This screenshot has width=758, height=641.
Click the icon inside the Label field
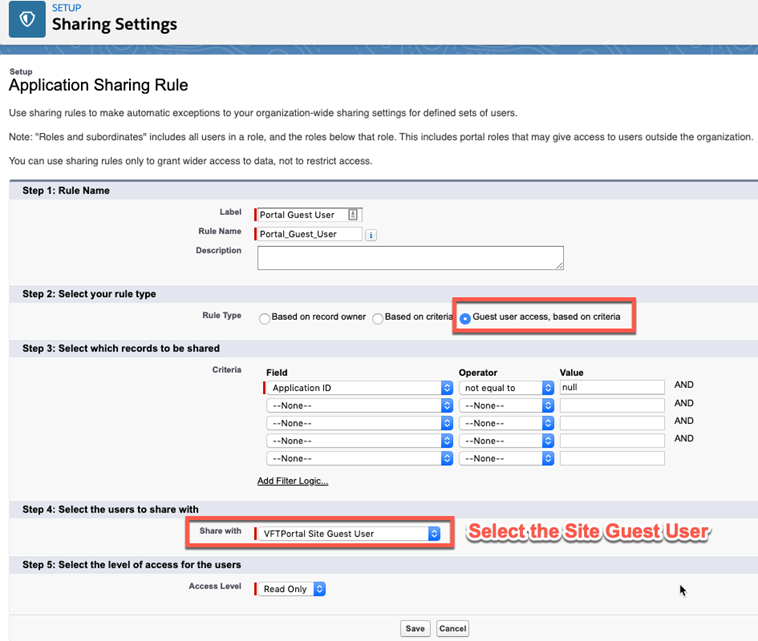pyautogui.click(x=353, y=215)
